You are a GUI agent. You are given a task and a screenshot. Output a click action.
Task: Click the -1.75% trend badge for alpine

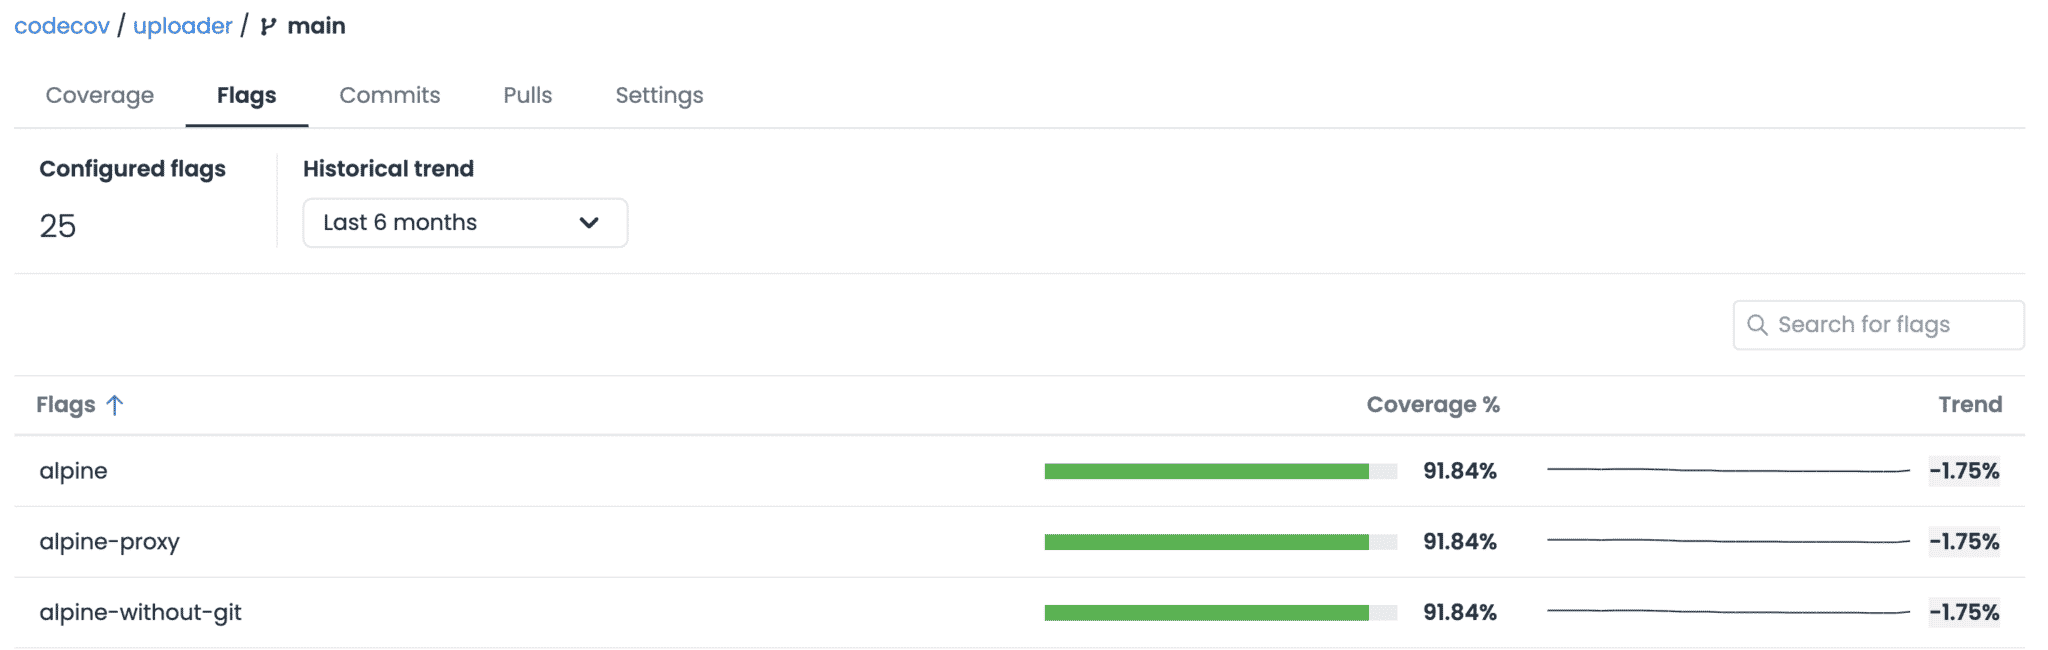(x=1963, y=470)
